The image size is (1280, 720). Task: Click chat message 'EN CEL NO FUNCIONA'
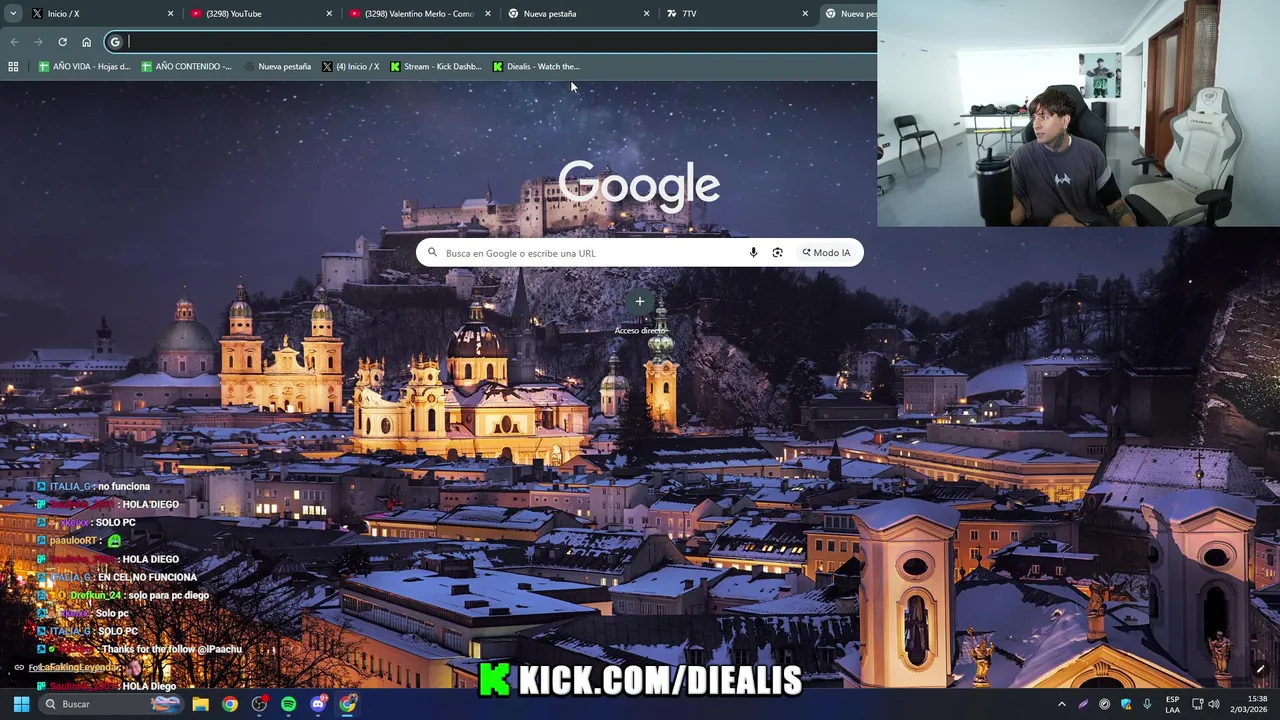pyautogui.click(x=147, y=578)
